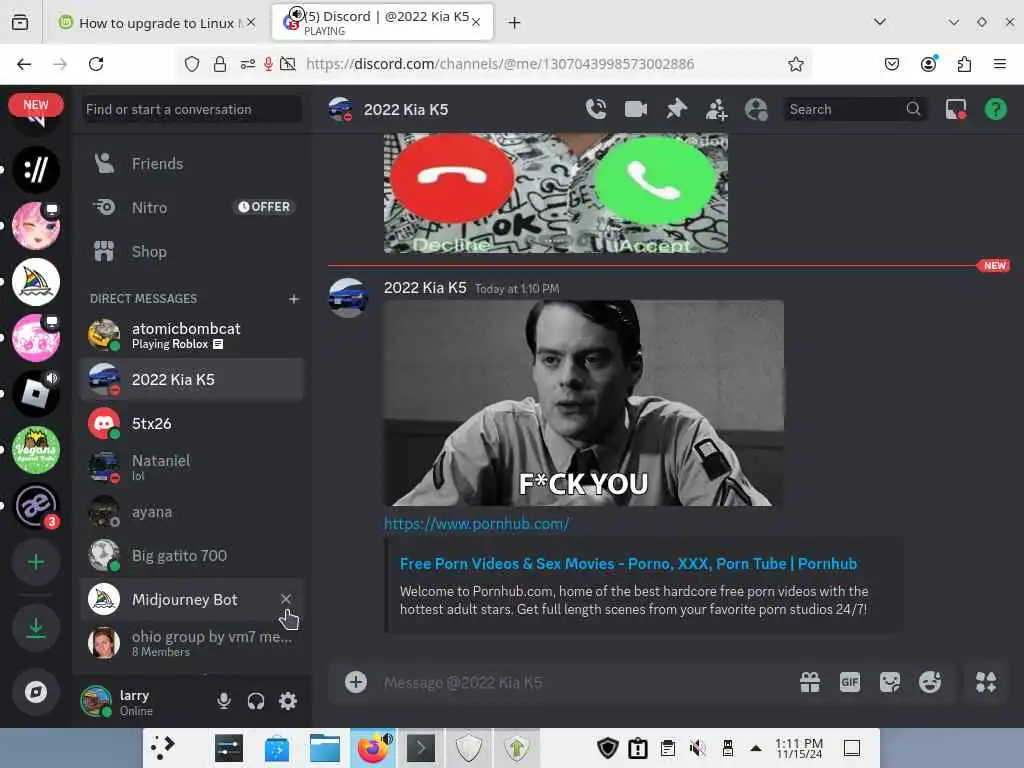Open the Firefox extensions menu
The image size is (1024, 768).
[964, 64]
